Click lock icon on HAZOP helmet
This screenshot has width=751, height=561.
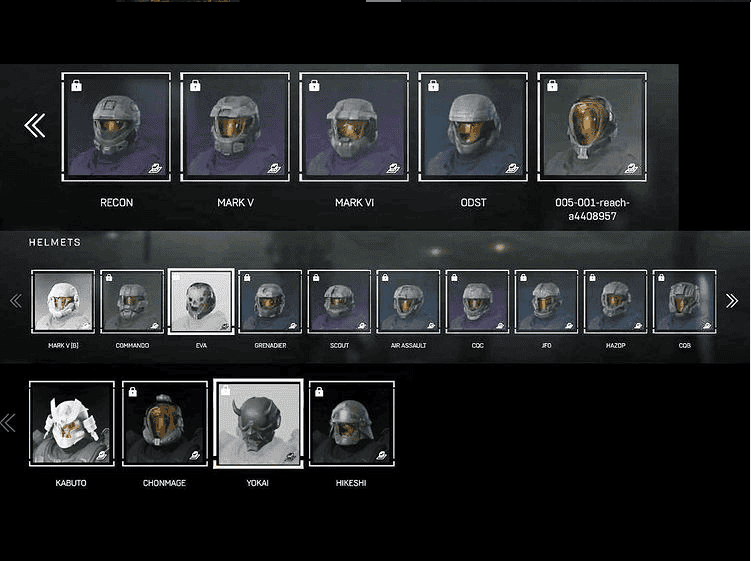[x=592, y=278]
